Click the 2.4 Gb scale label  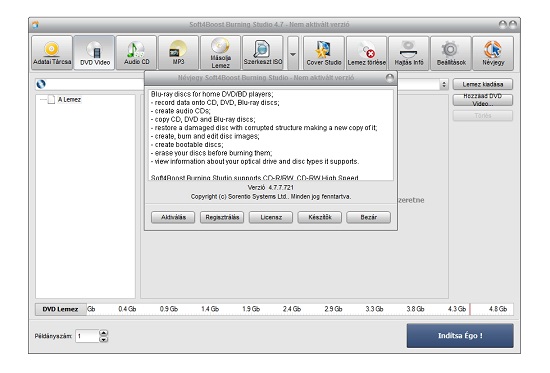point(292,309)
